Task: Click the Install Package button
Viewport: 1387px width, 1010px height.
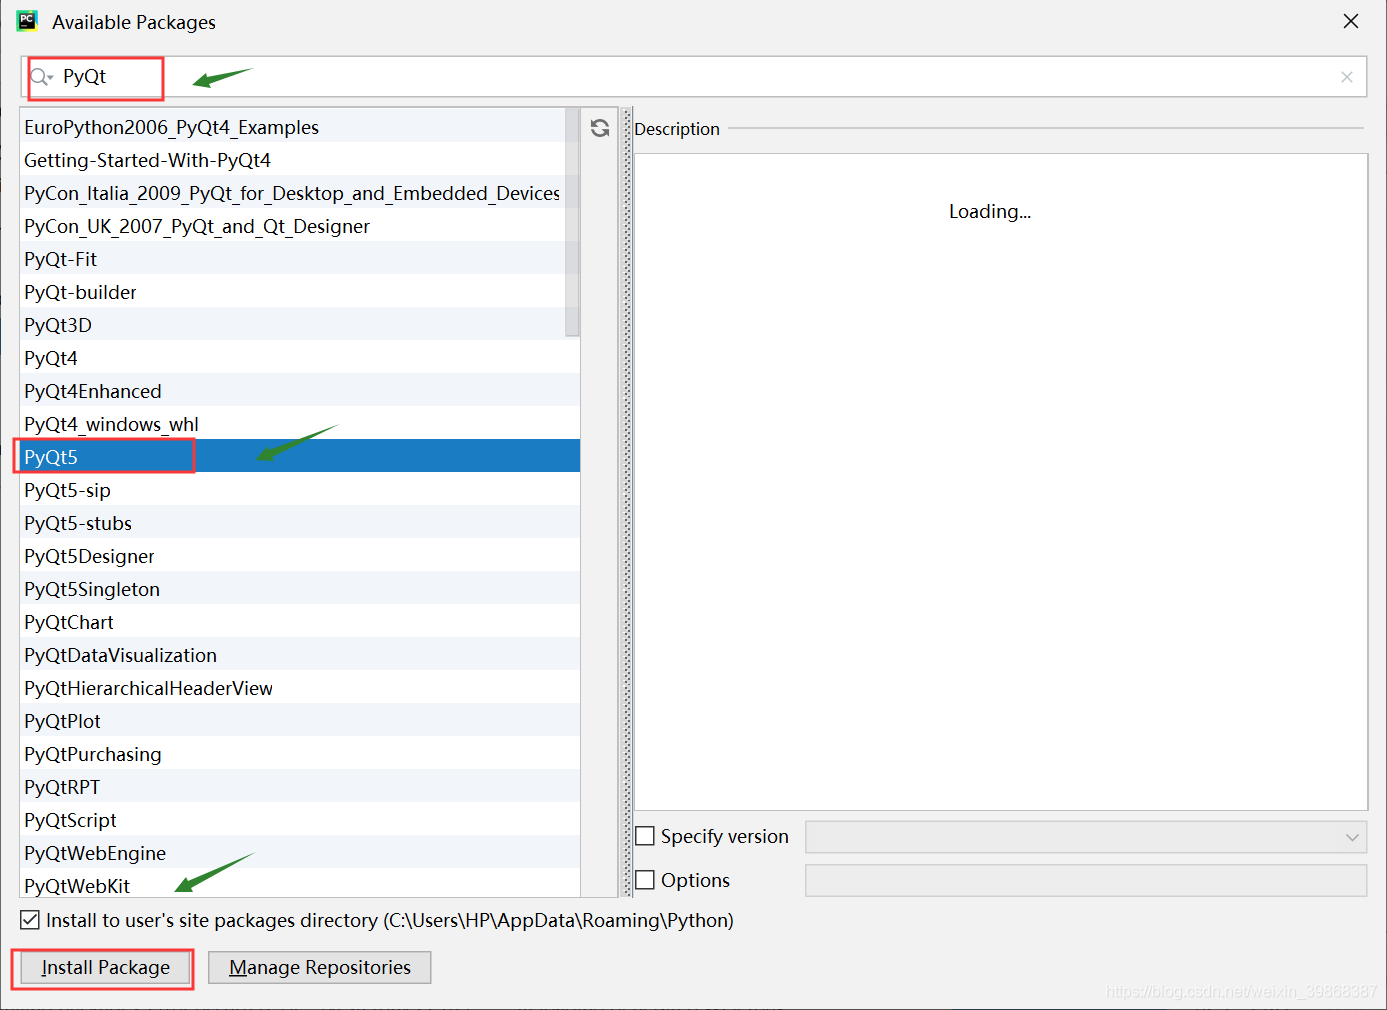Action: point(105,967)
